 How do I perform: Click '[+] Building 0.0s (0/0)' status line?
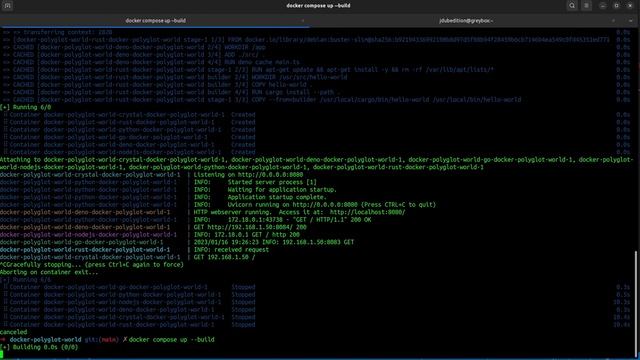pos(39,347)
